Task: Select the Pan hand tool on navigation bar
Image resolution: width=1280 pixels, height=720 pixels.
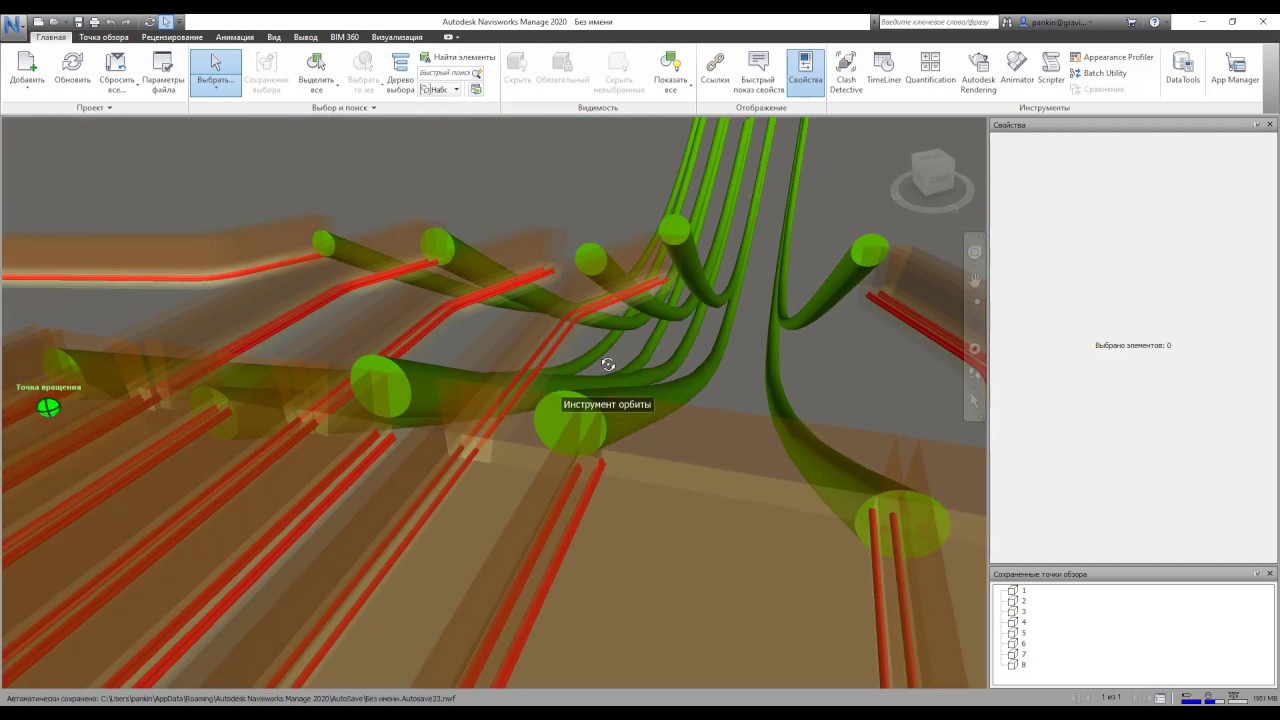Action: point(975,281)
